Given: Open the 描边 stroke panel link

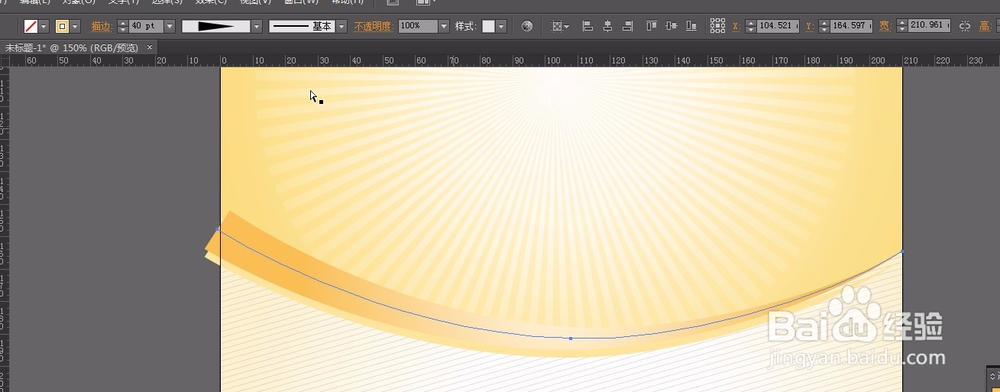Looking at the screenshot, I should tap(101, 26).
